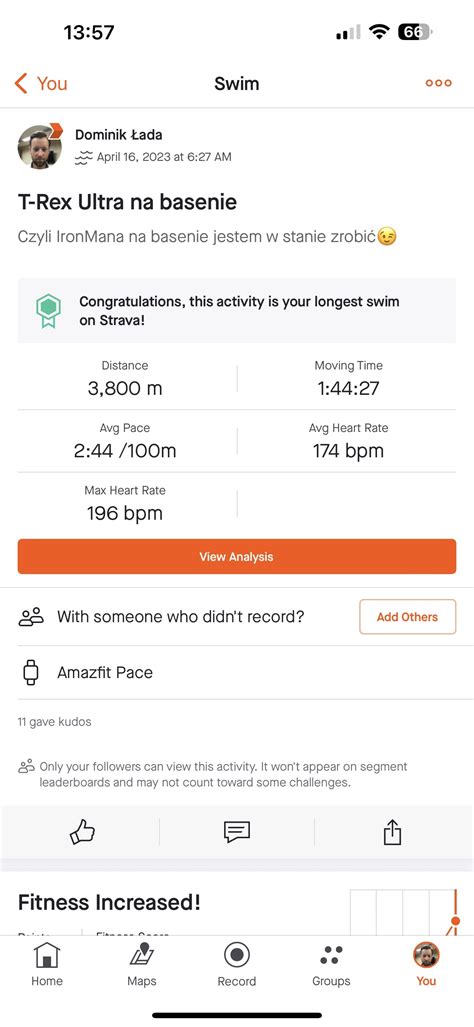
Task: Tap the longest swim achievement badge icon
Action: 48,310
